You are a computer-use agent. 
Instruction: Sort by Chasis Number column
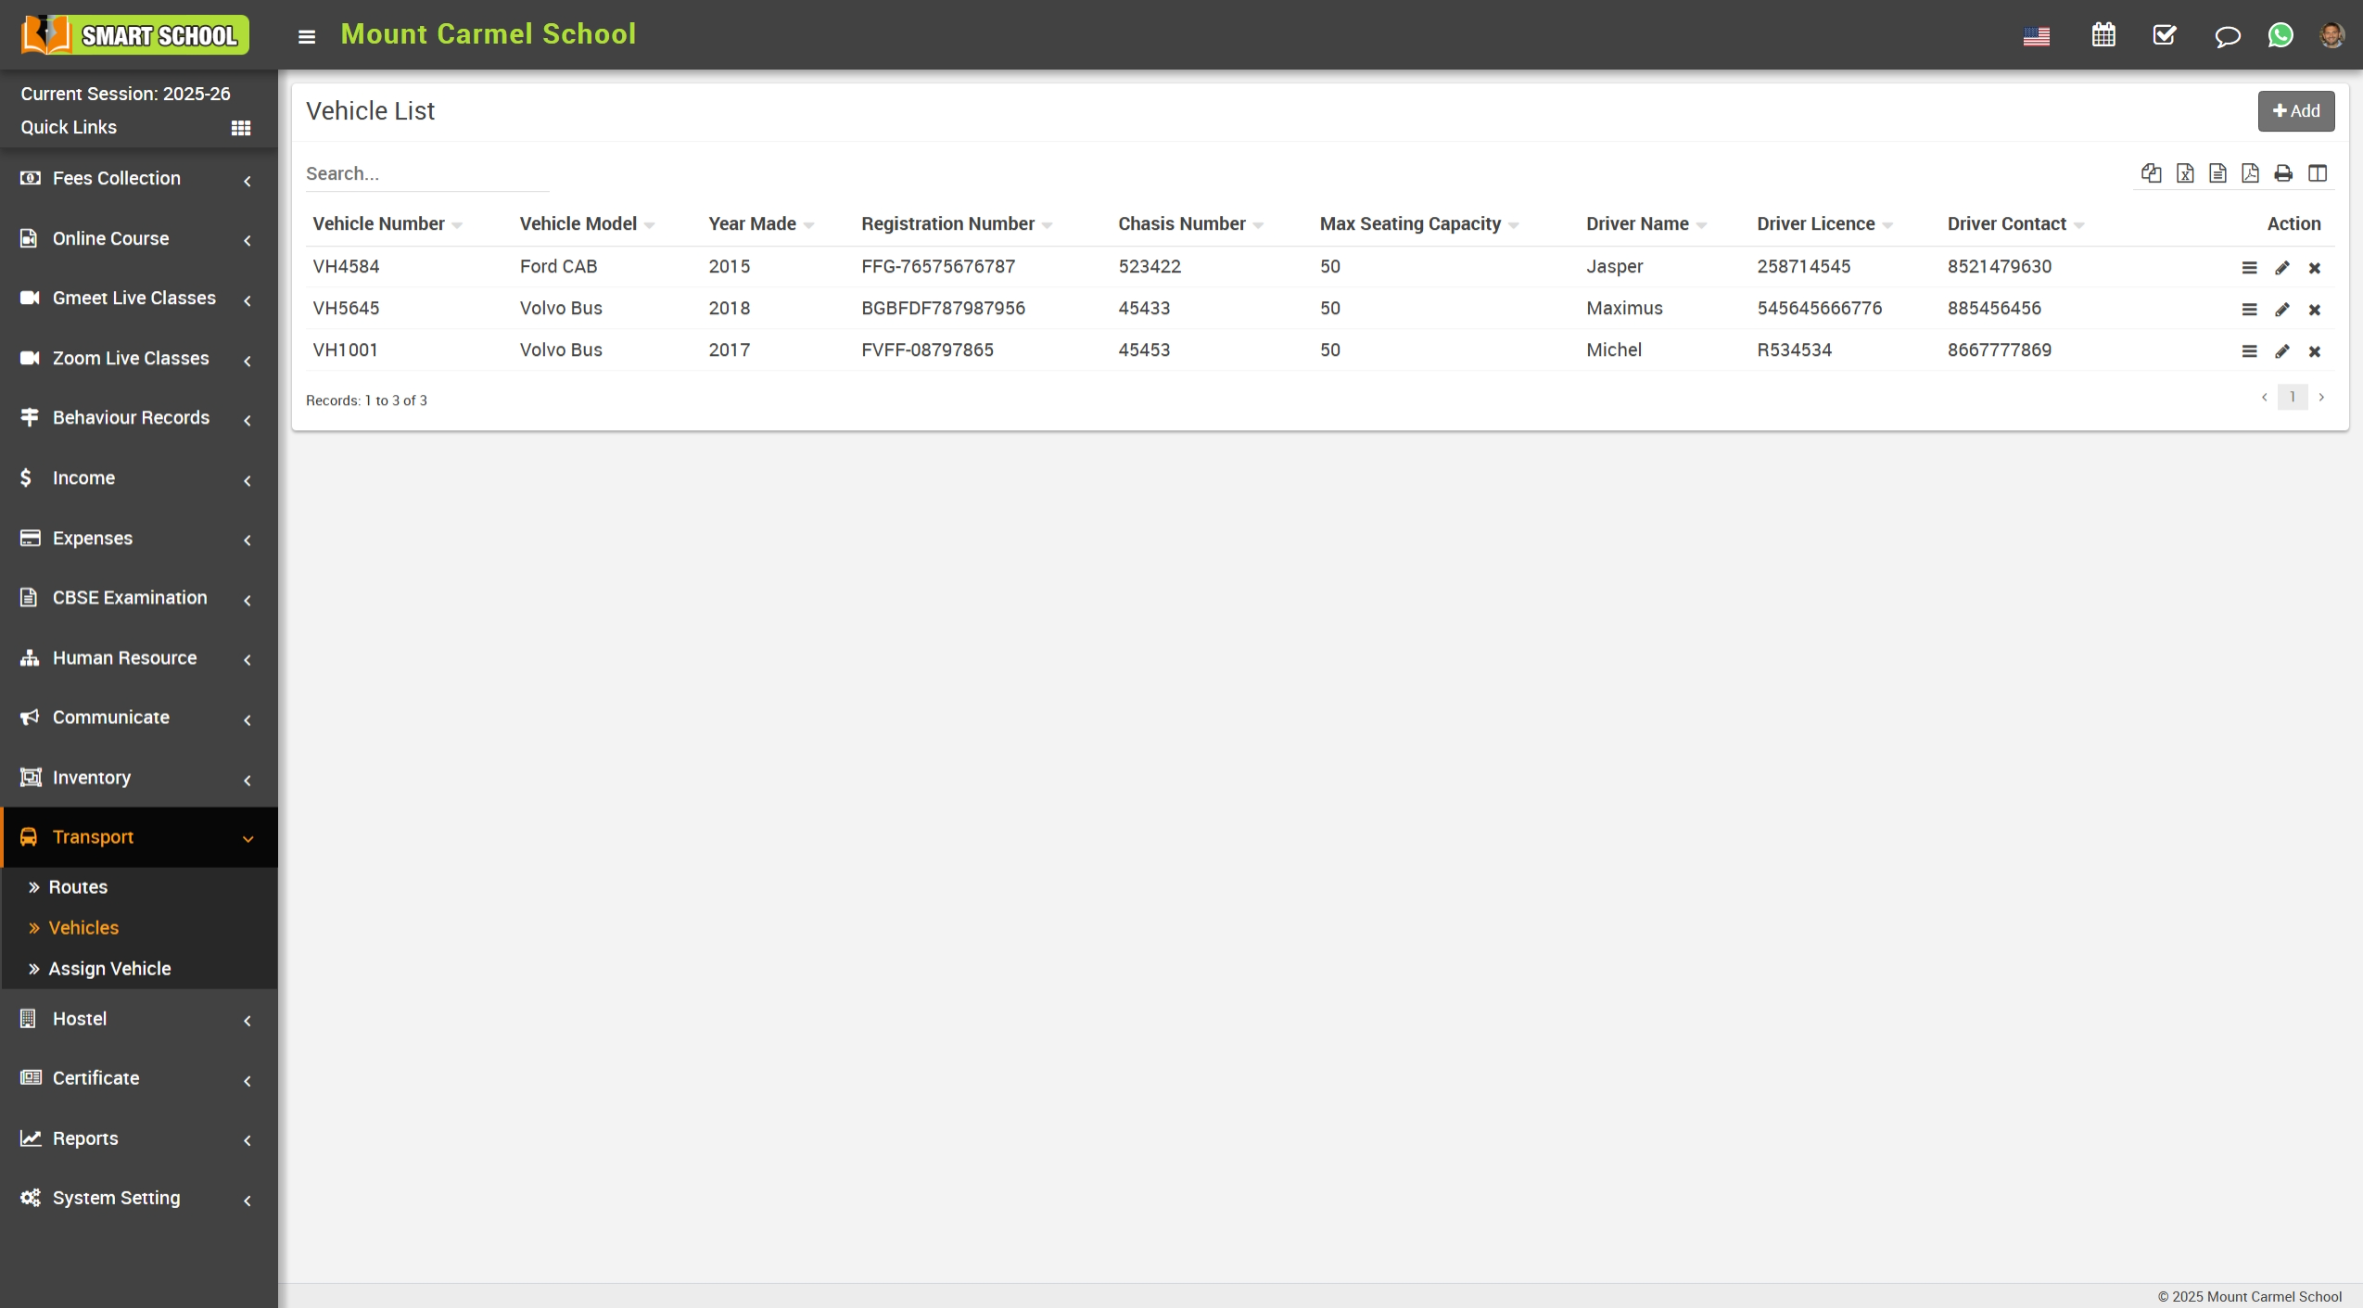click(1190, 224)
